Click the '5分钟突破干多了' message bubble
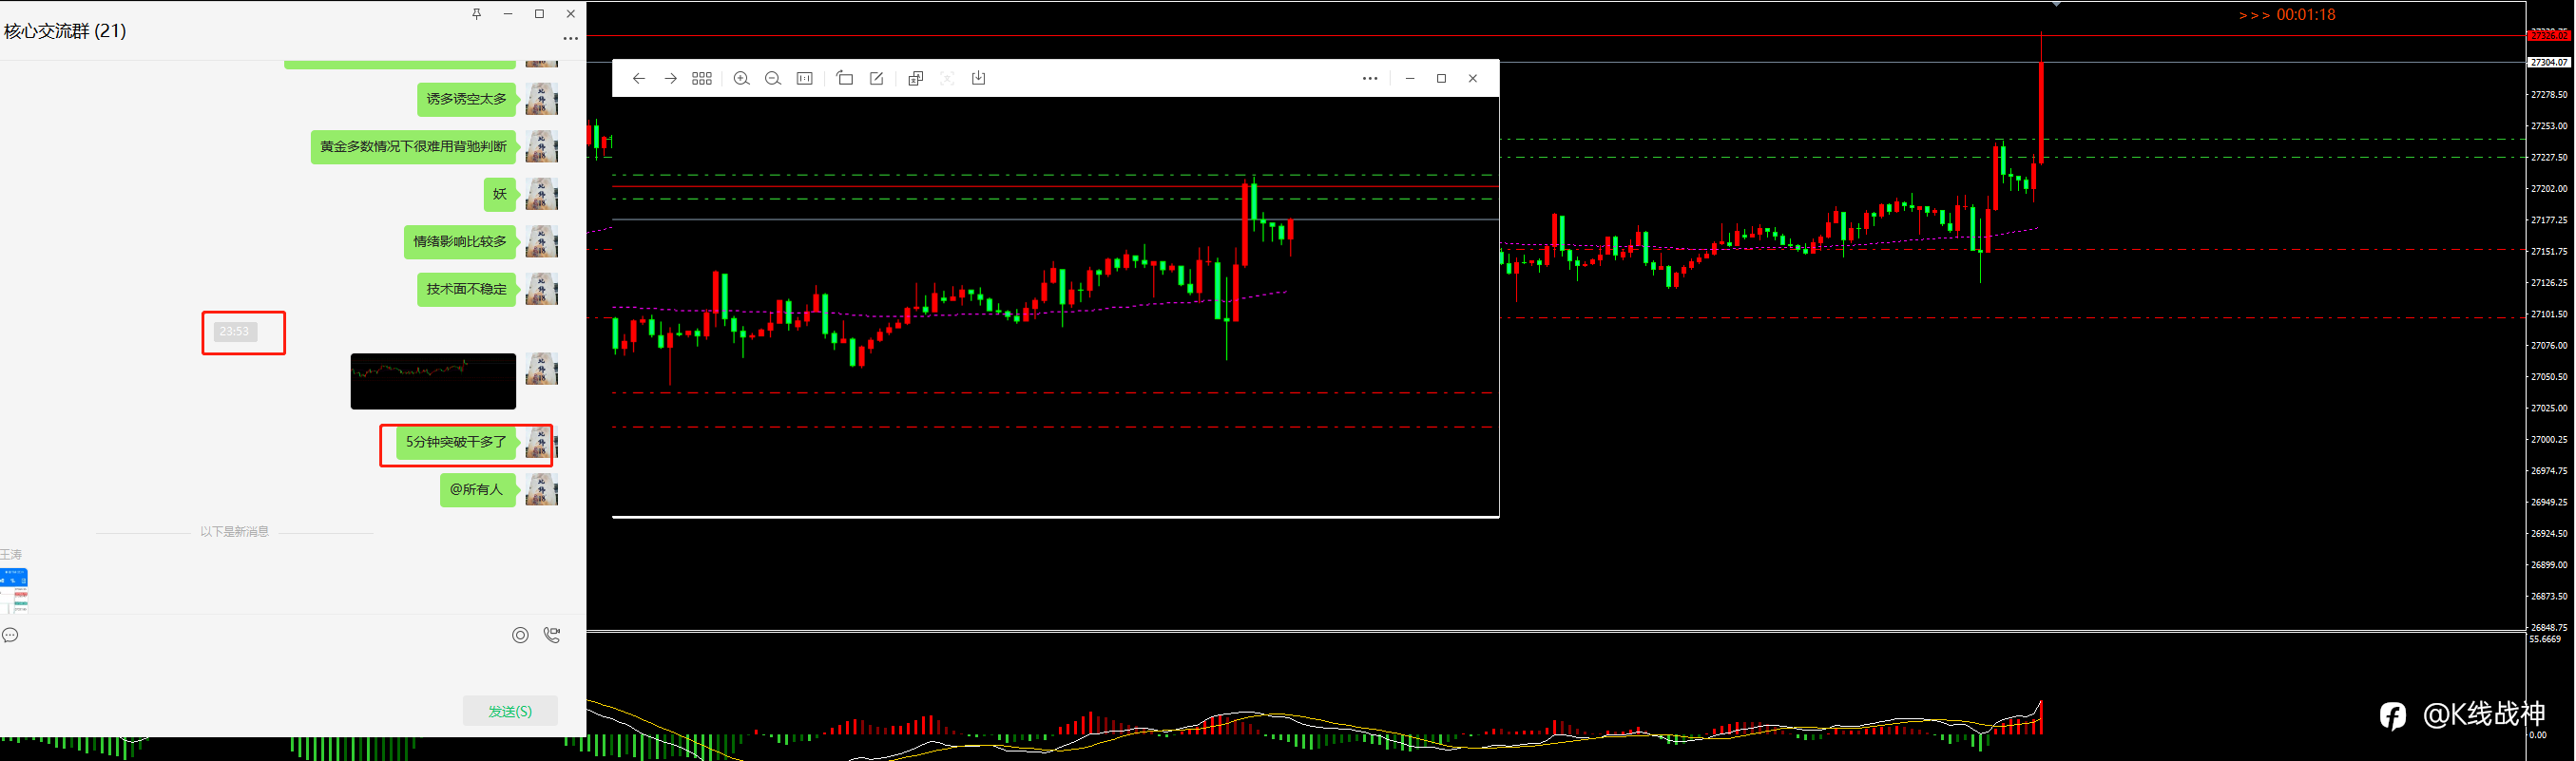 pyautogui.click(x=456, y=442)
